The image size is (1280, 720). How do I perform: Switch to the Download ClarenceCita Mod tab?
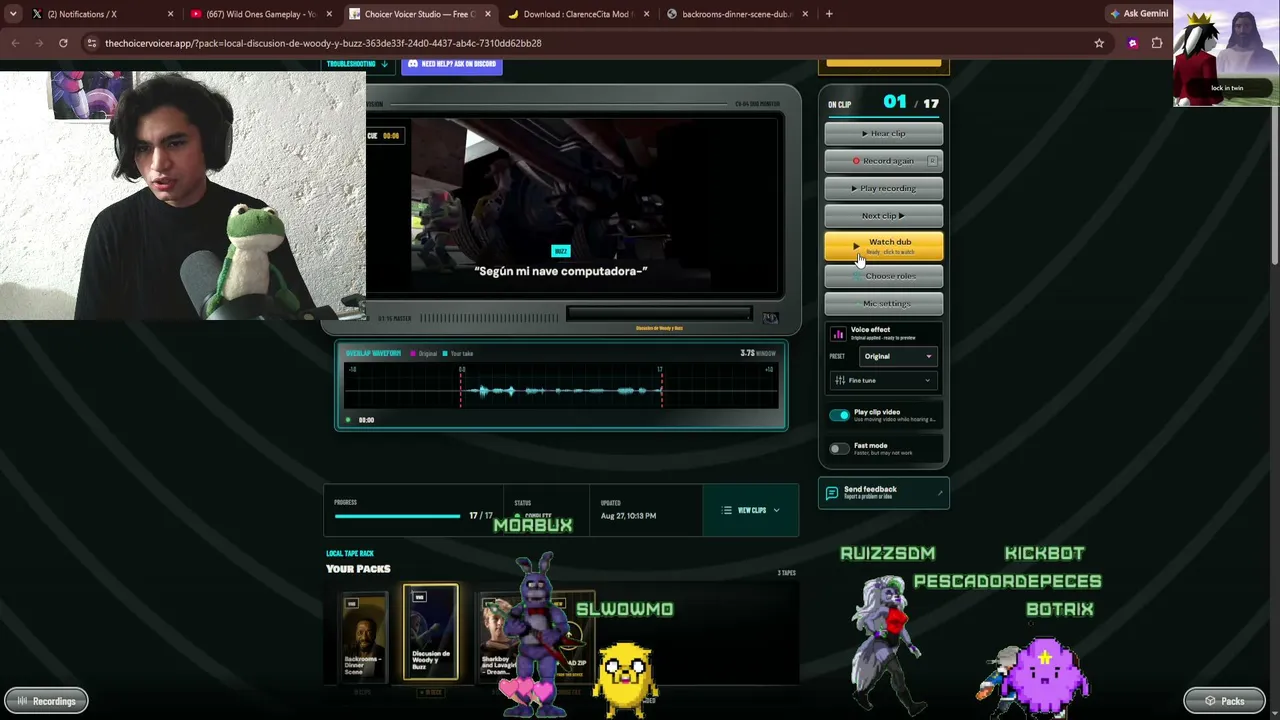(580, 14)
